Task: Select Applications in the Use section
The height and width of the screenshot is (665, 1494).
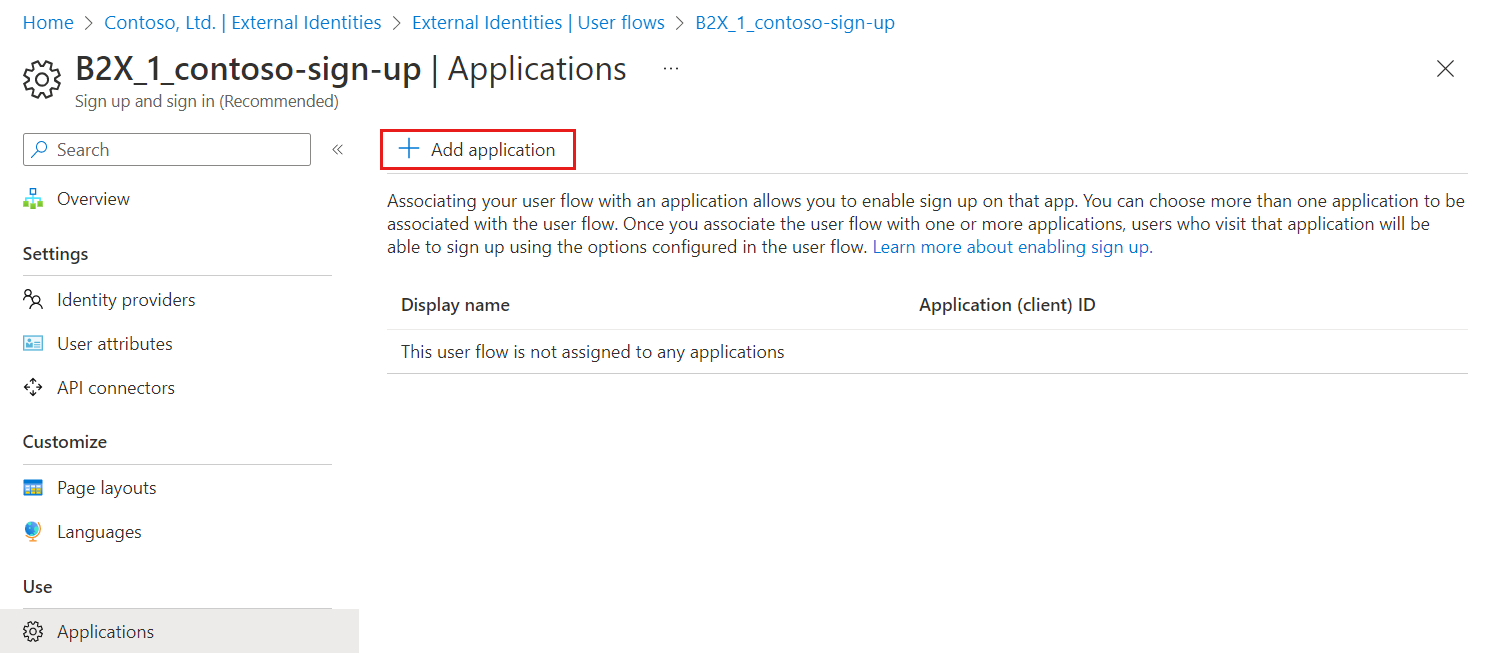Action: click(105, 631)
